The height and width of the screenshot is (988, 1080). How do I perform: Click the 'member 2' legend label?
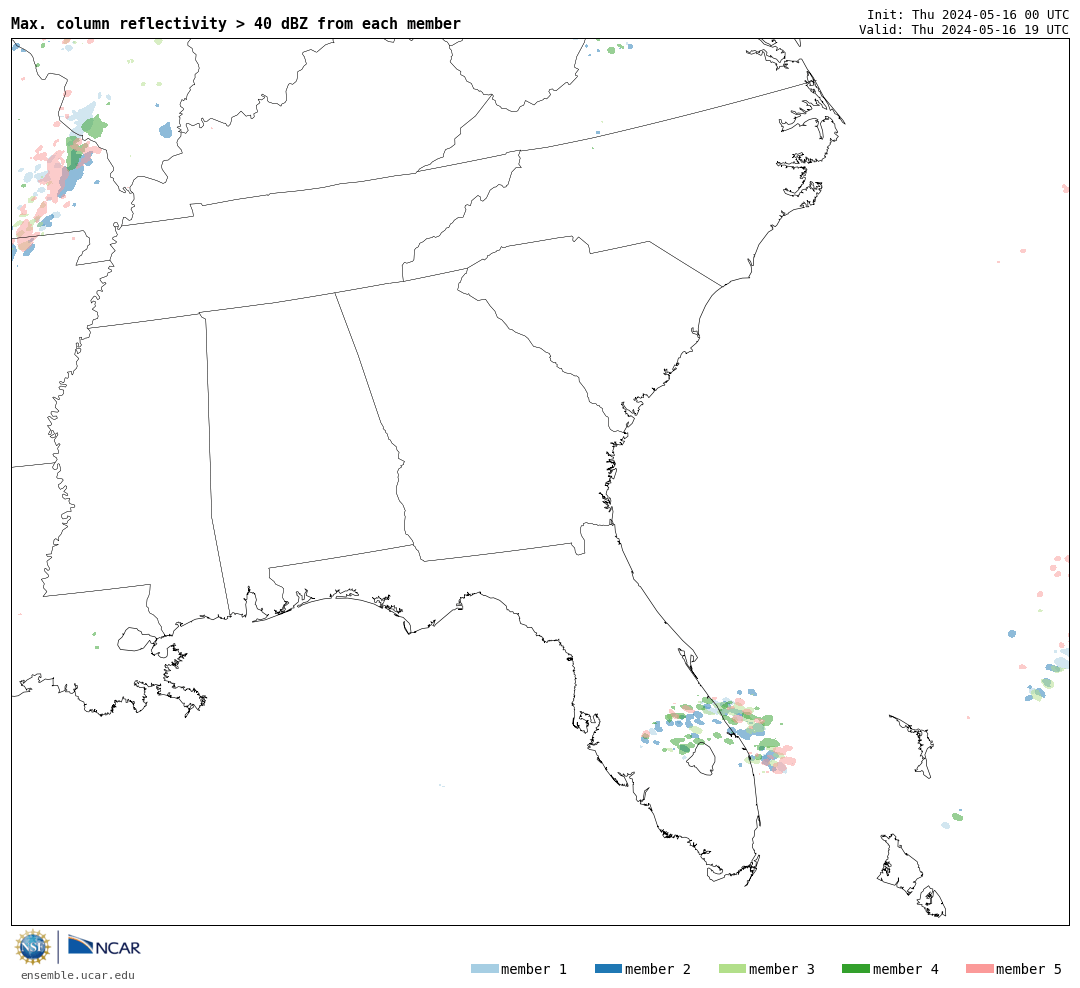(658, 969)
